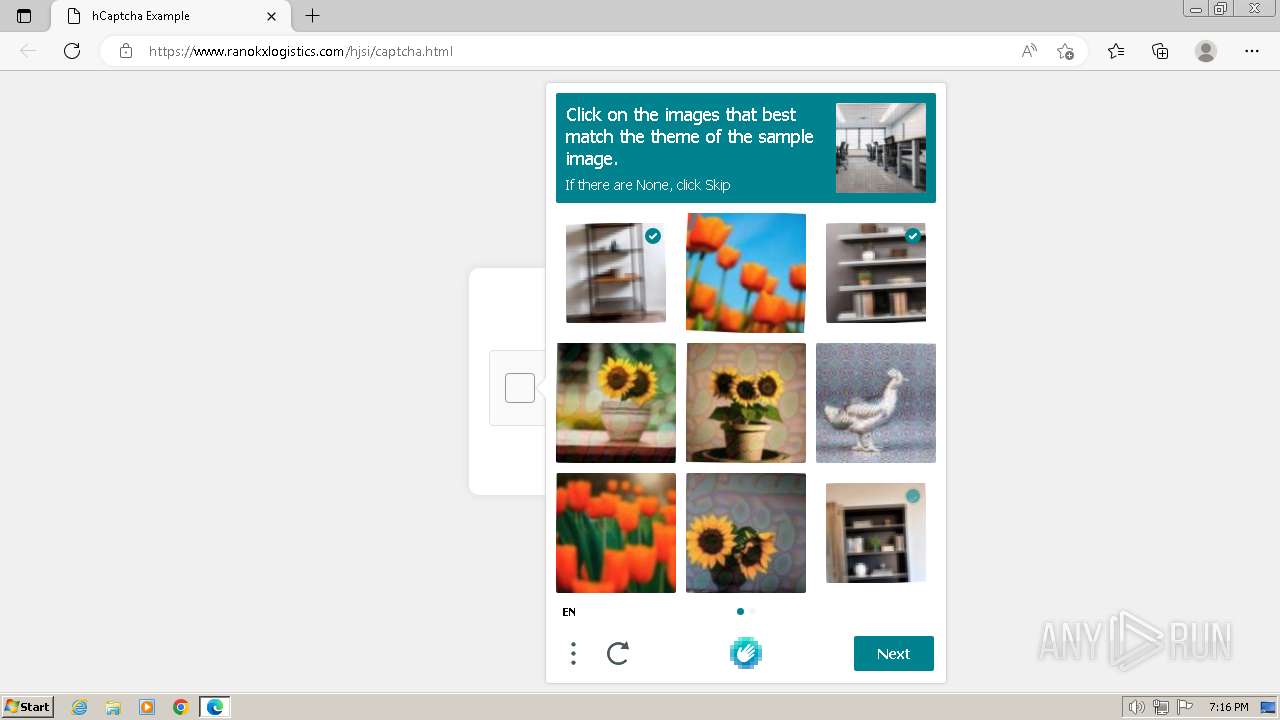The height and width of the screenshot is (720, 1280).
Task: Click the Next button
Action: click(x=894, y=653)
